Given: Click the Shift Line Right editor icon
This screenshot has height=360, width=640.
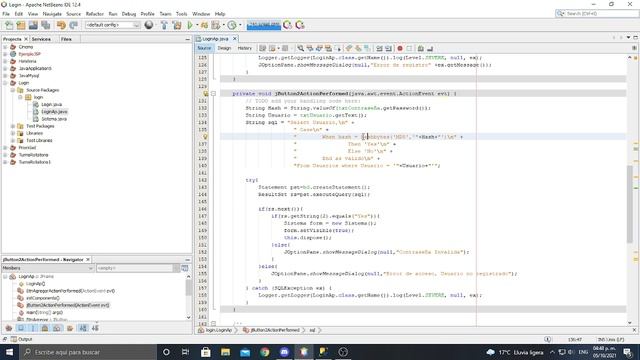Looking at the screenshot, I should 388,48.
